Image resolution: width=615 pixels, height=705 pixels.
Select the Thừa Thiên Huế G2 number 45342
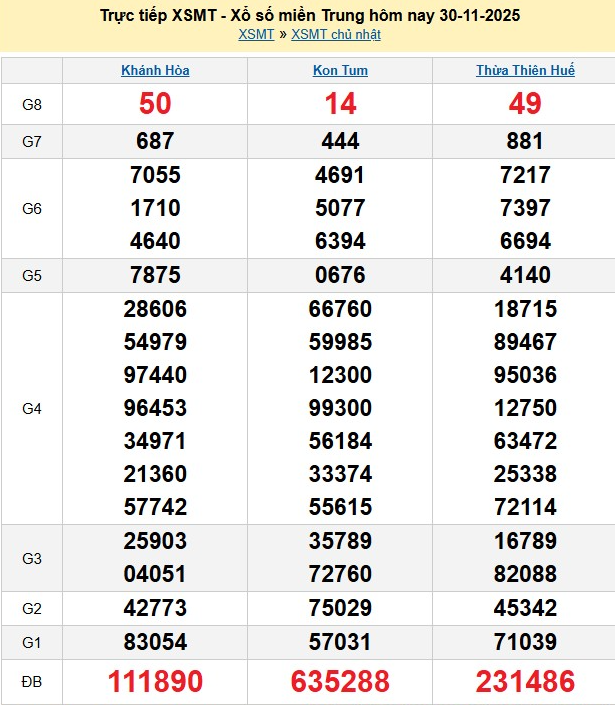525,608
